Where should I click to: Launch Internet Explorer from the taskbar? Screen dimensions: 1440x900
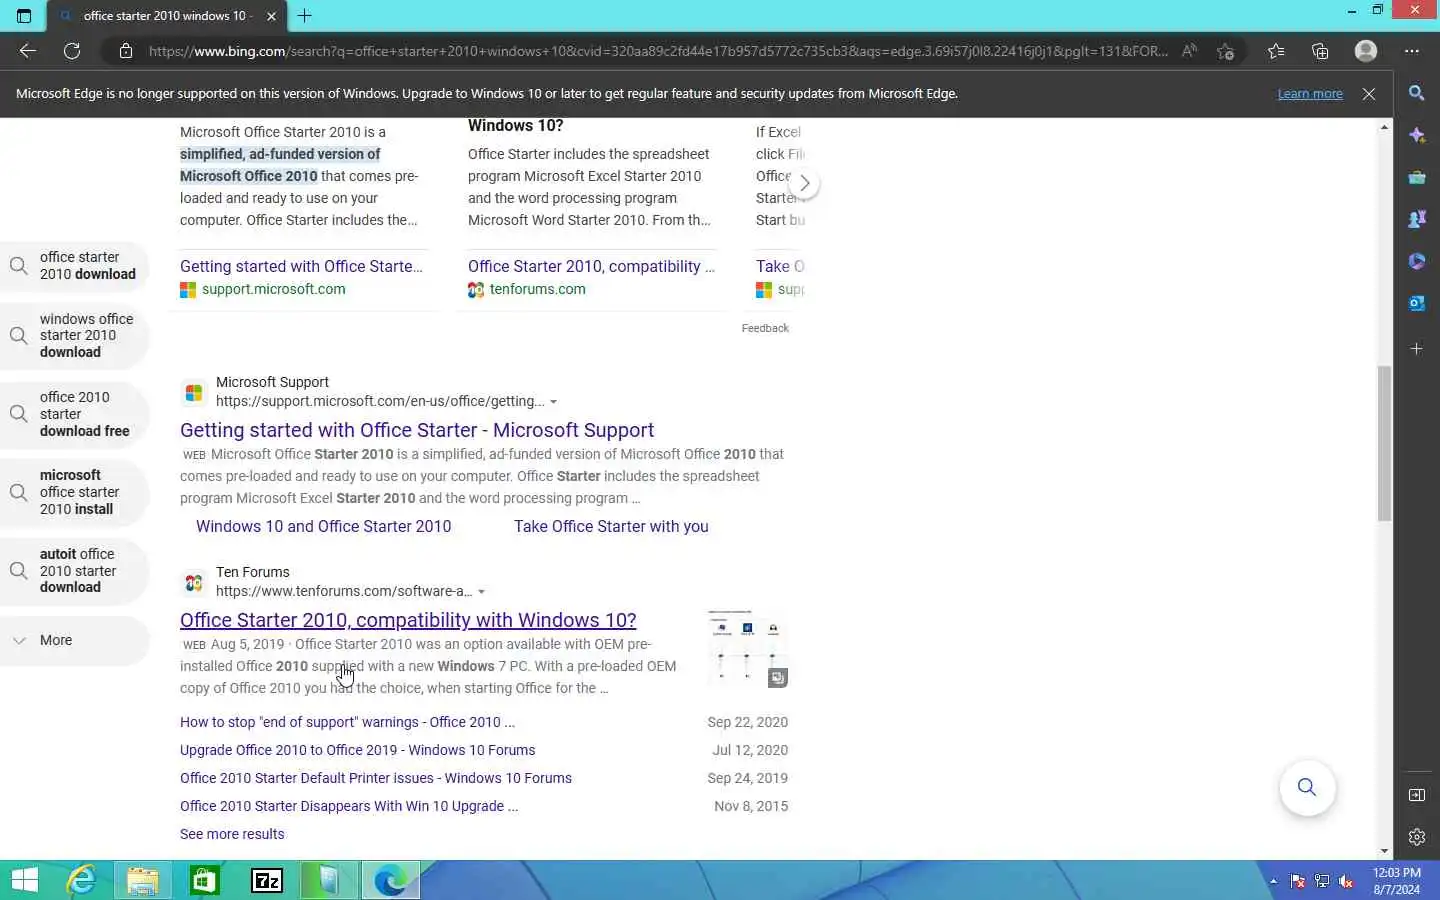80,880
